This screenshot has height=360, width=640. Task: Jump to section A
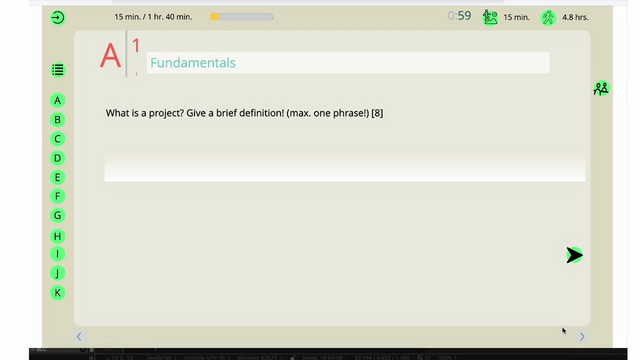58,100
